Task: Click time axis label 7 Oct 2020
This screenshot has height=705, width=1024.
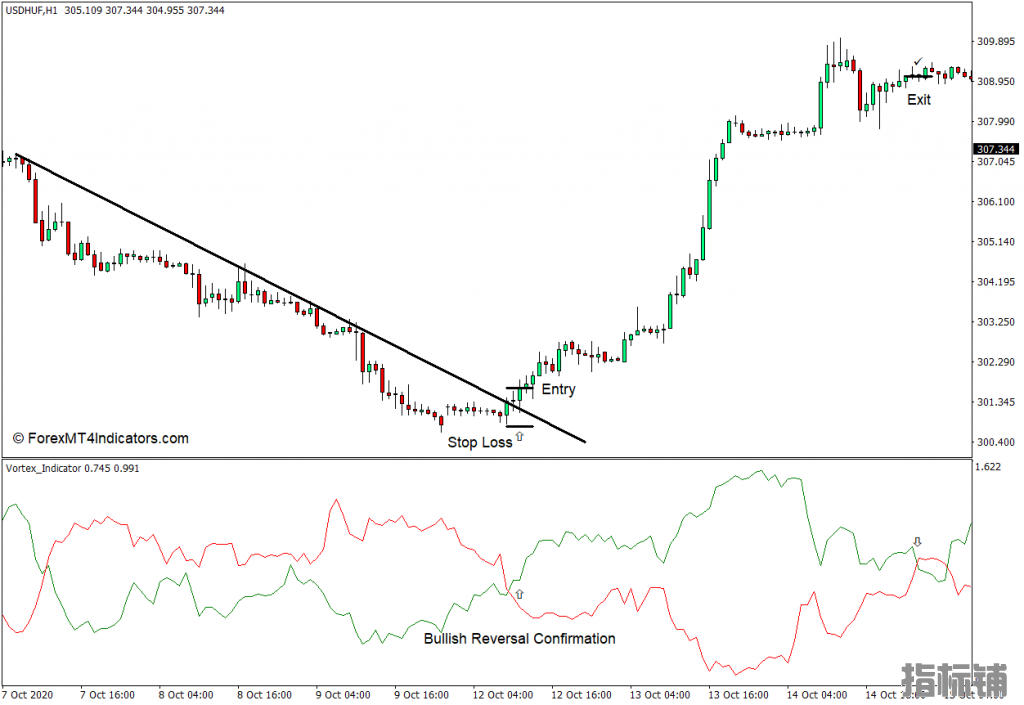Action: pyautogui.click(x=27, y=695)
